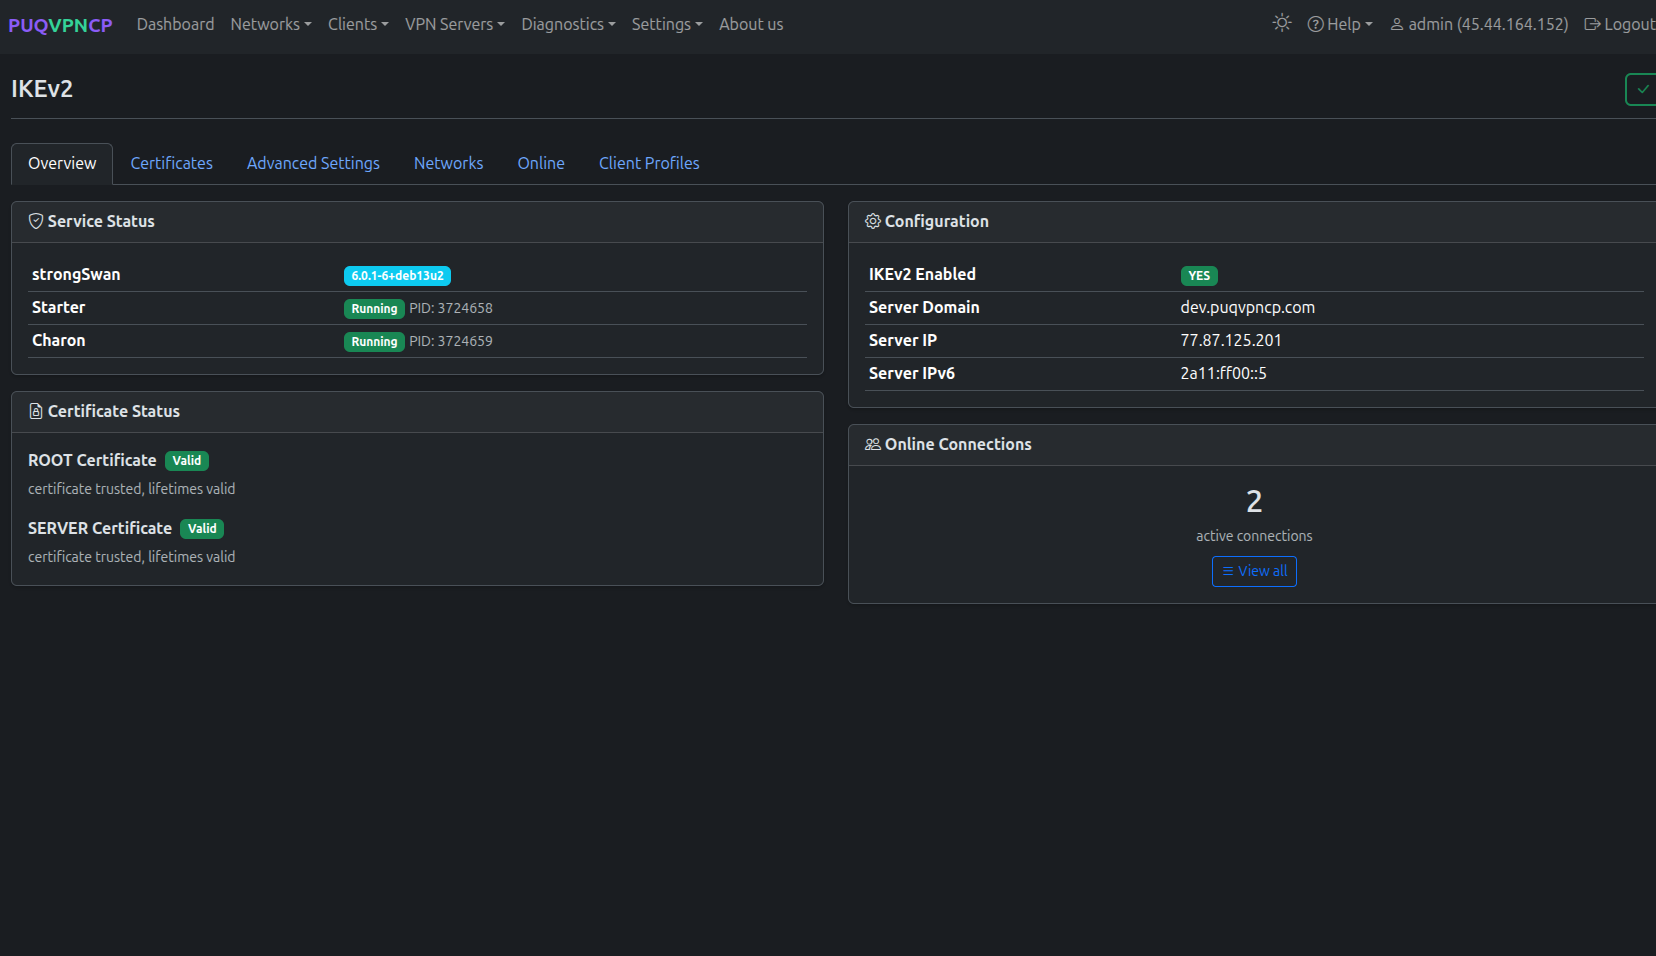Viewport: 1656px width, 956px height.
Task: Click the strongSwan row label
Action: (x=76, y=274)
